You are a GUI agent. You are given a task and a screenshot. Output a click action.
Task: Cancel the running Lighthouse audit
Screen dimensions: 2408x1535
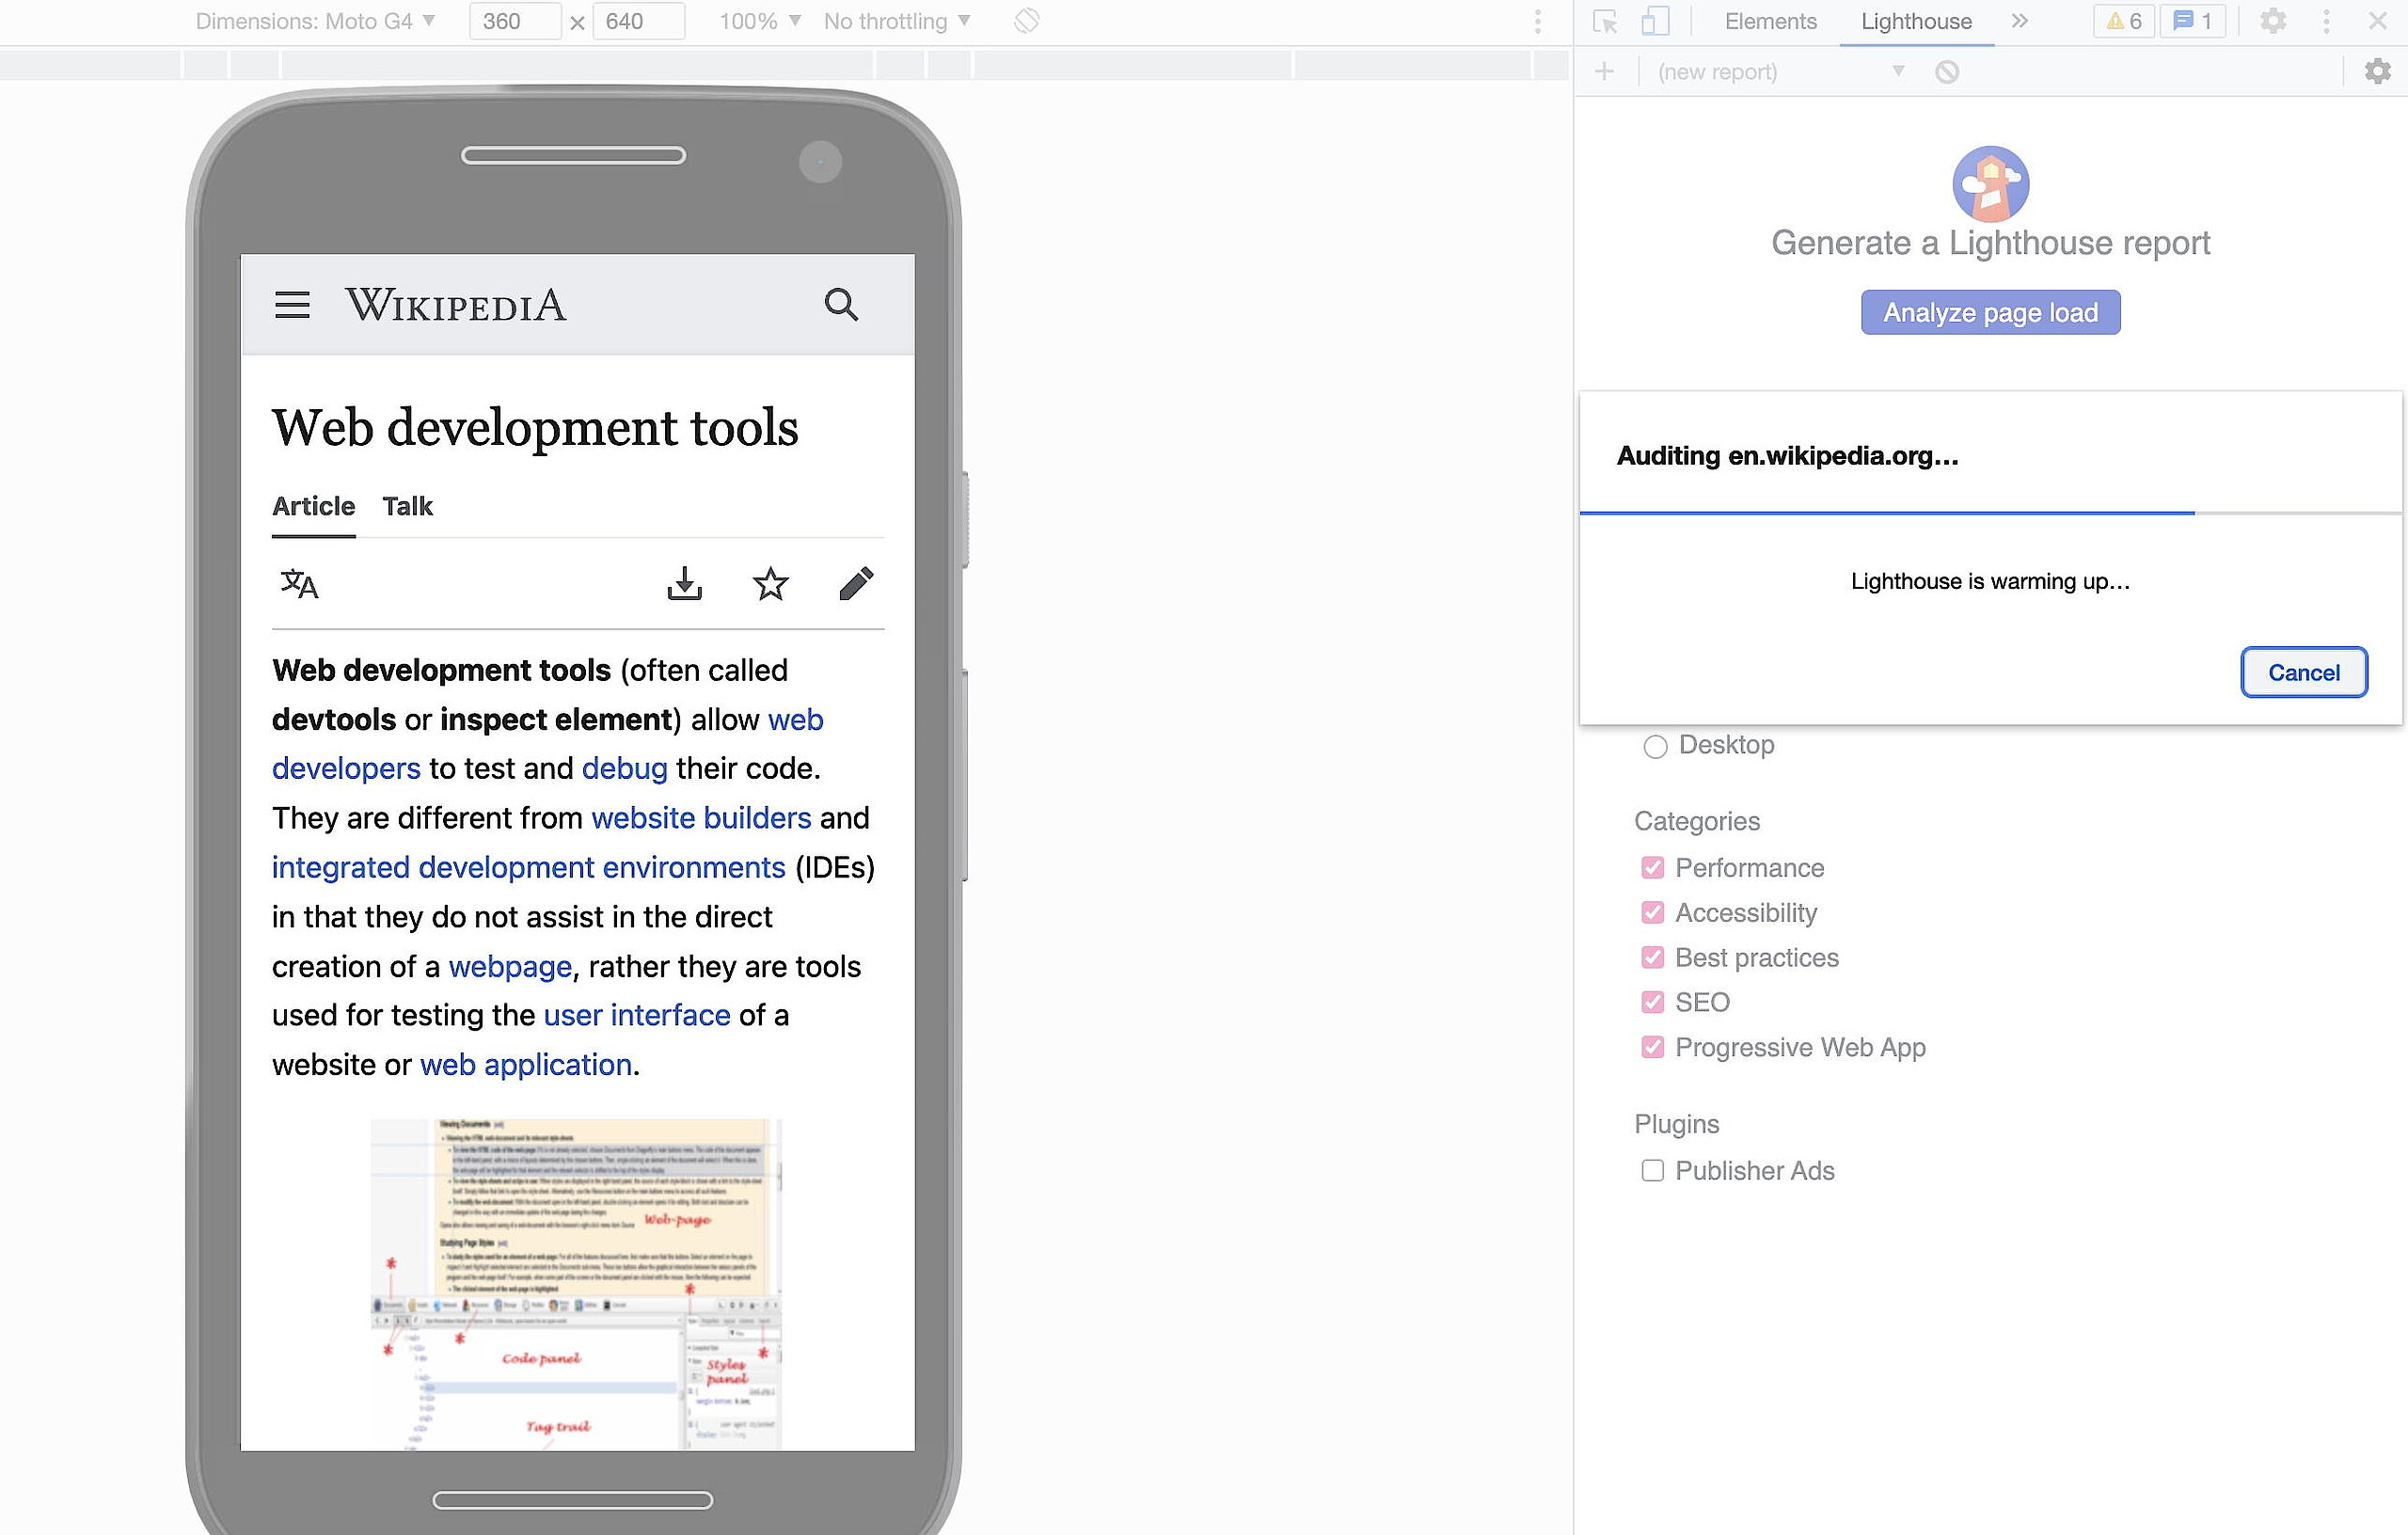[2304, 672]
